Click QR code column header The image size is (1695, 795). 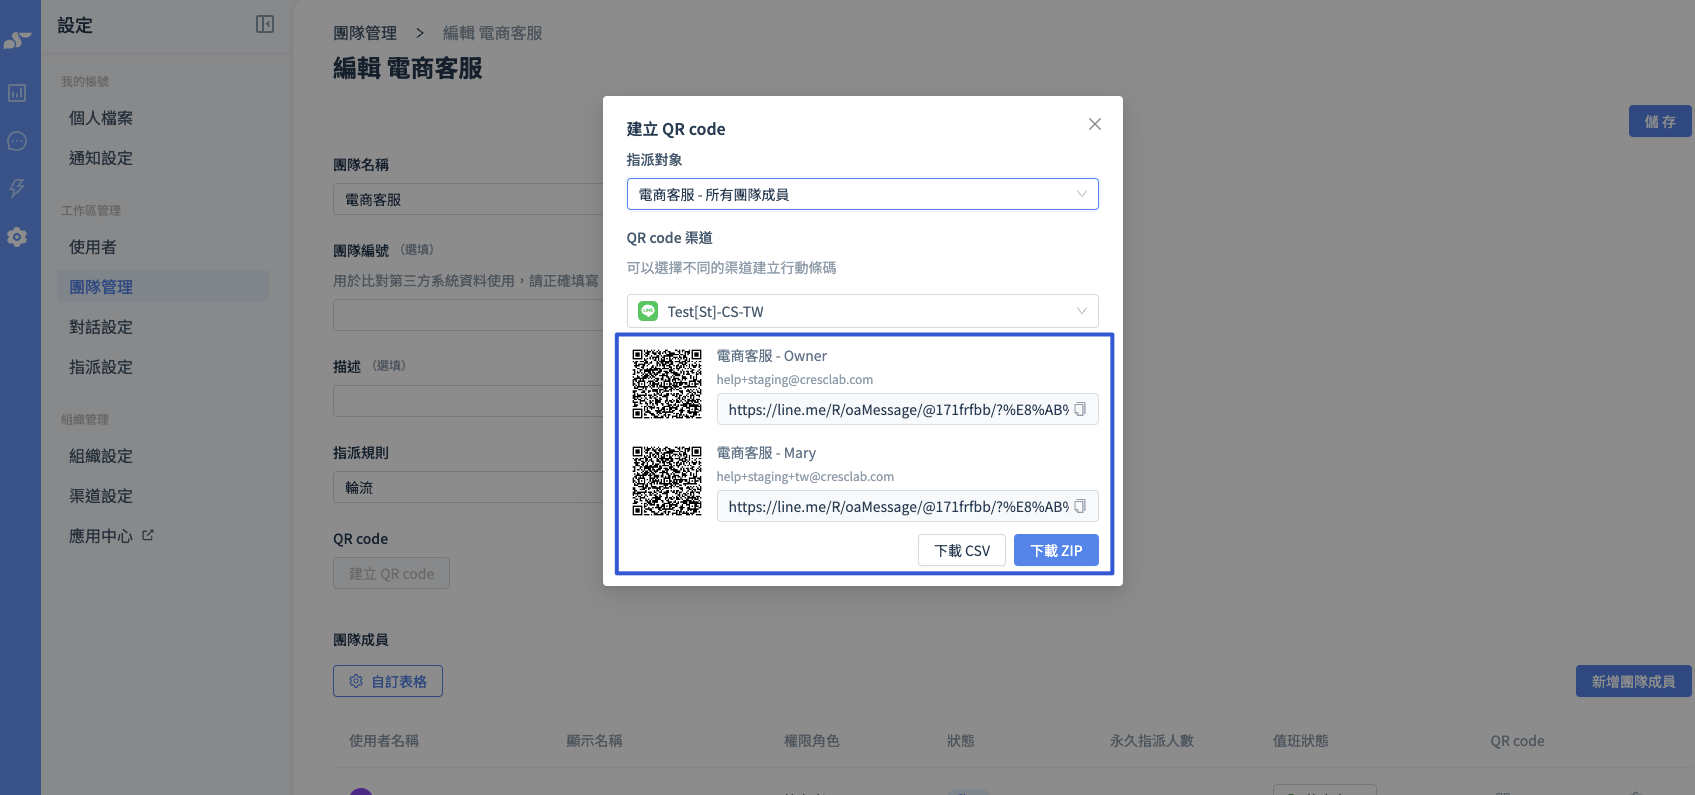pos(1517,741)
